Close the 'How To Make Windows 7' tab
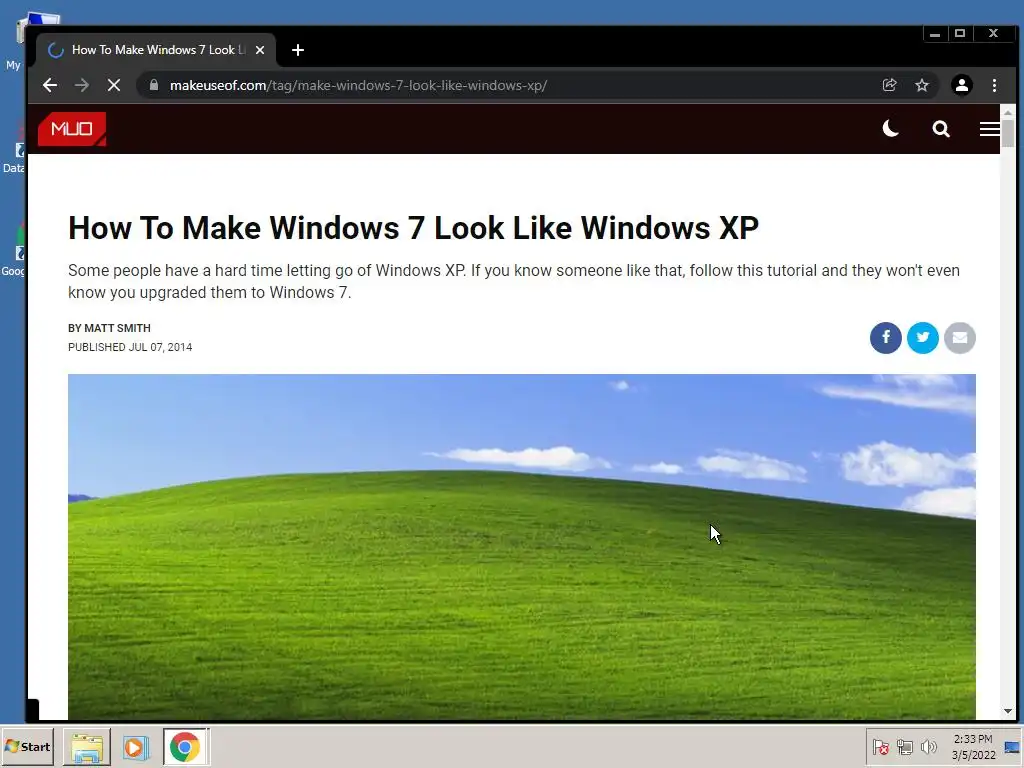 click(x=260, y=50)
